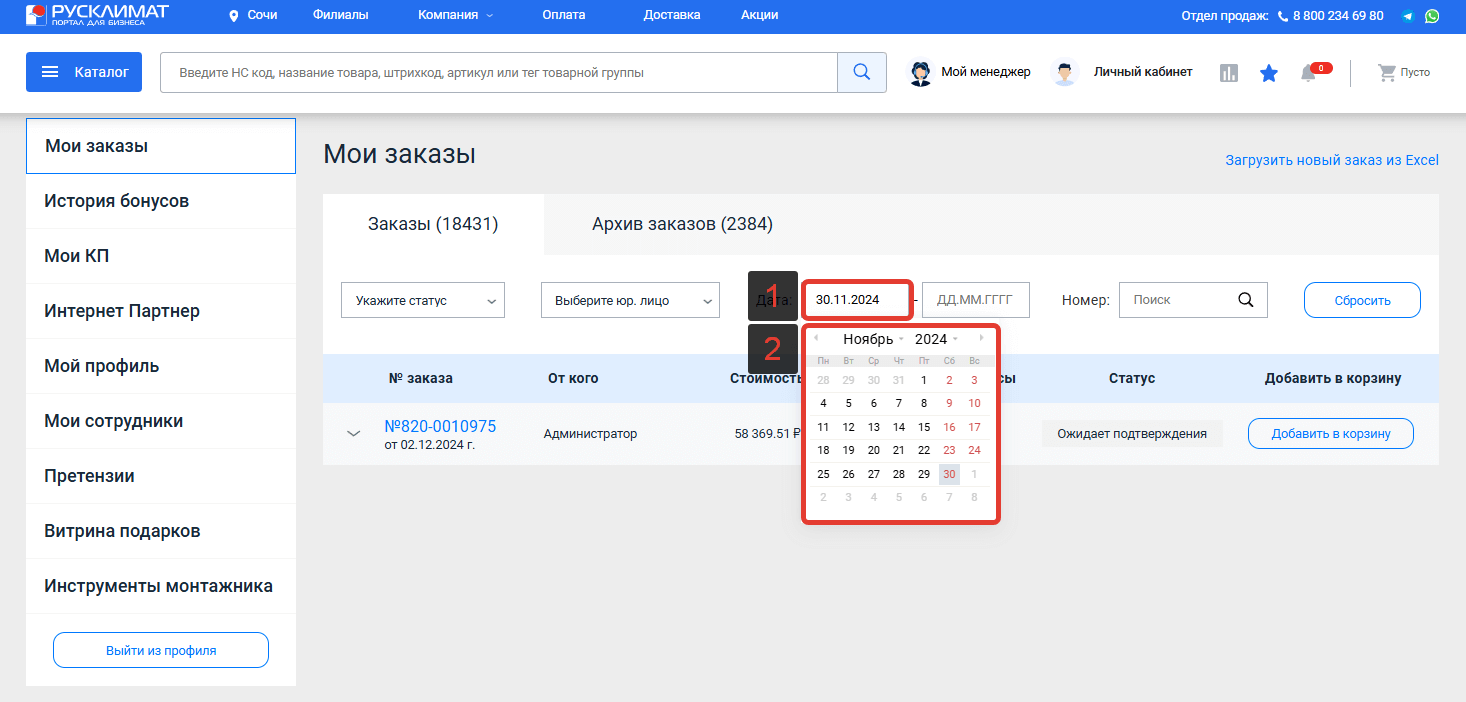Click the Статус column header
1466x702 pixels.
[x=1132, y=378]
